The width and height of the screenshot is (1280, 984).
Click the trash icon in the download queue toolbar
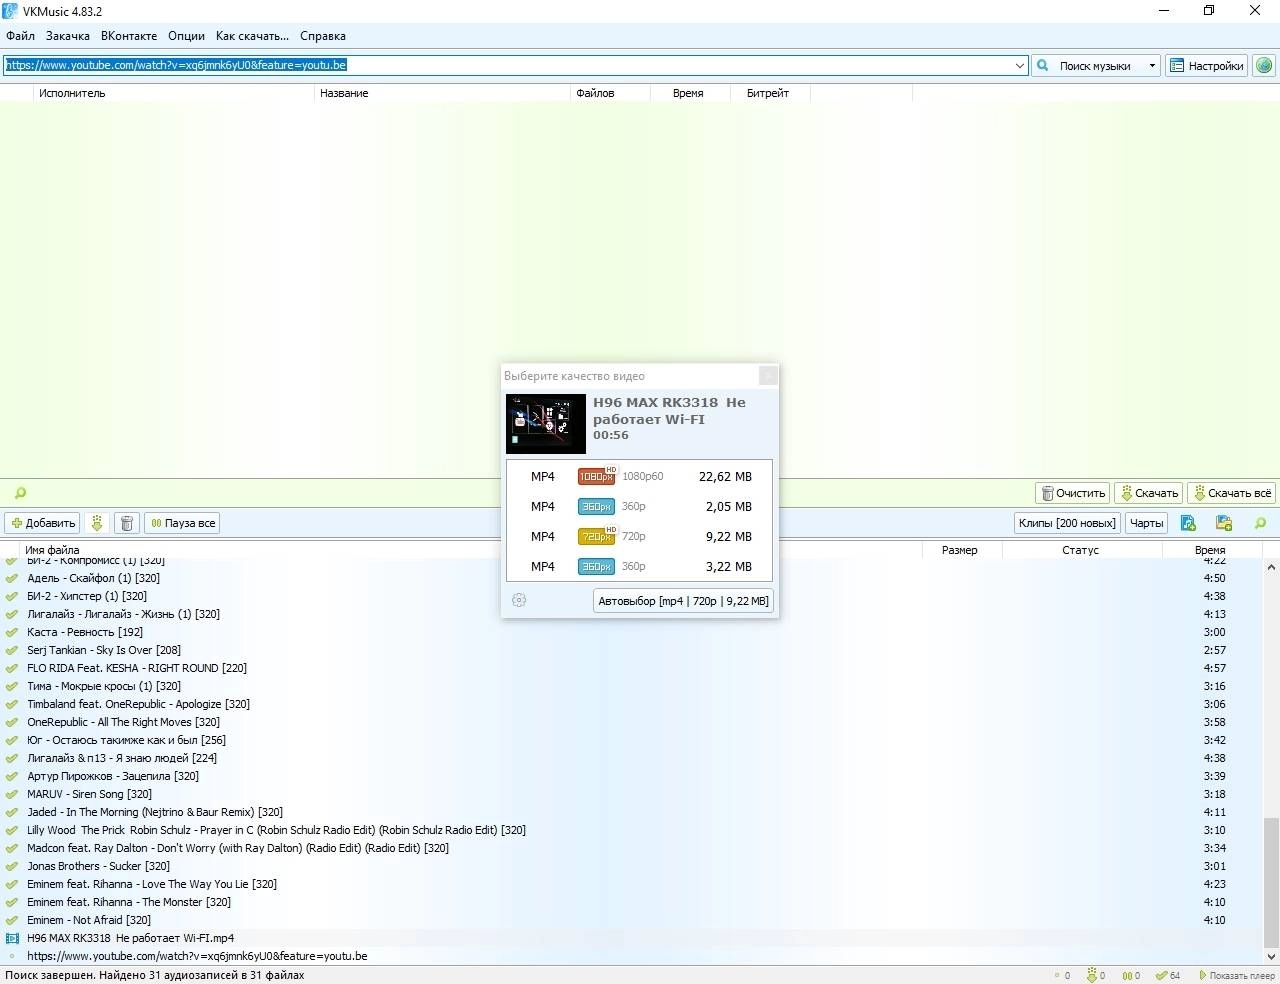(x=127, y=523)
